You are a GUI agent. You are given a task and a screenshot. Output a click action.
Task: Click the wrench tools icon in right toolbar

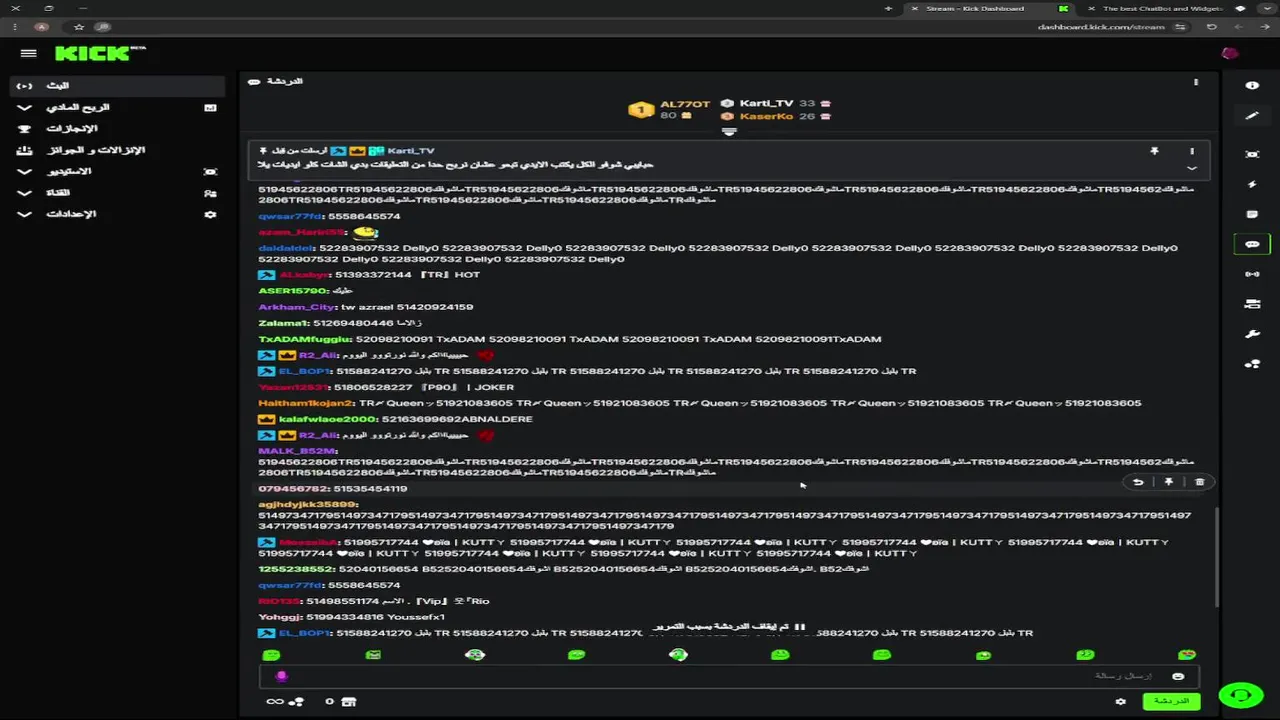[x=1252, y=334]
